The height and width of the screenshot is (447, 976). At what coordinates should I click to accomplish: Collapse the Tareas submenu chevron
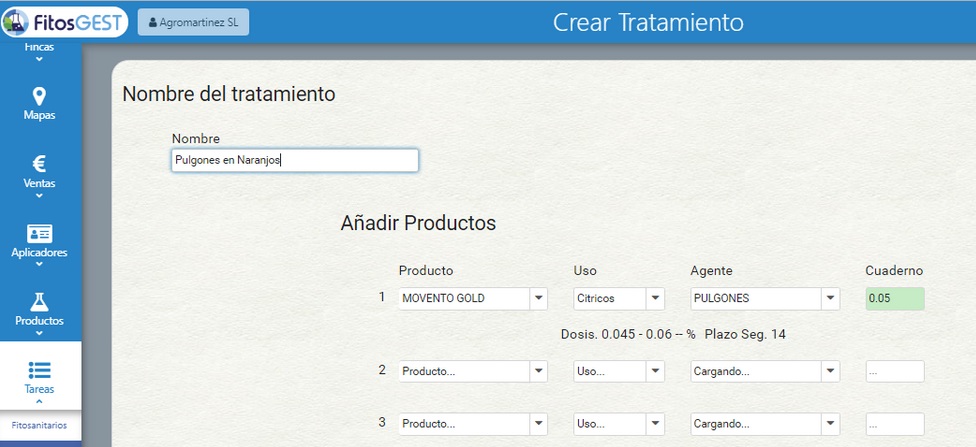point(39,402)
